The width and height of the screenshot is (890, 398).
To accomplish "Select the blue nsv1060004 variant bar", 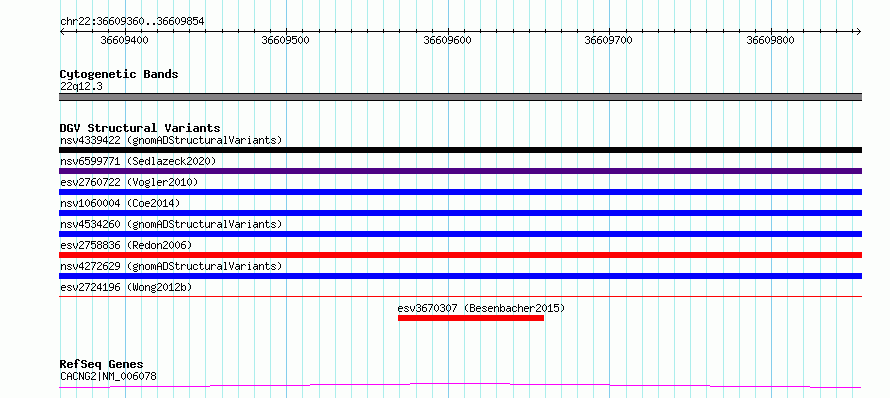I will [x=460, y=213].
